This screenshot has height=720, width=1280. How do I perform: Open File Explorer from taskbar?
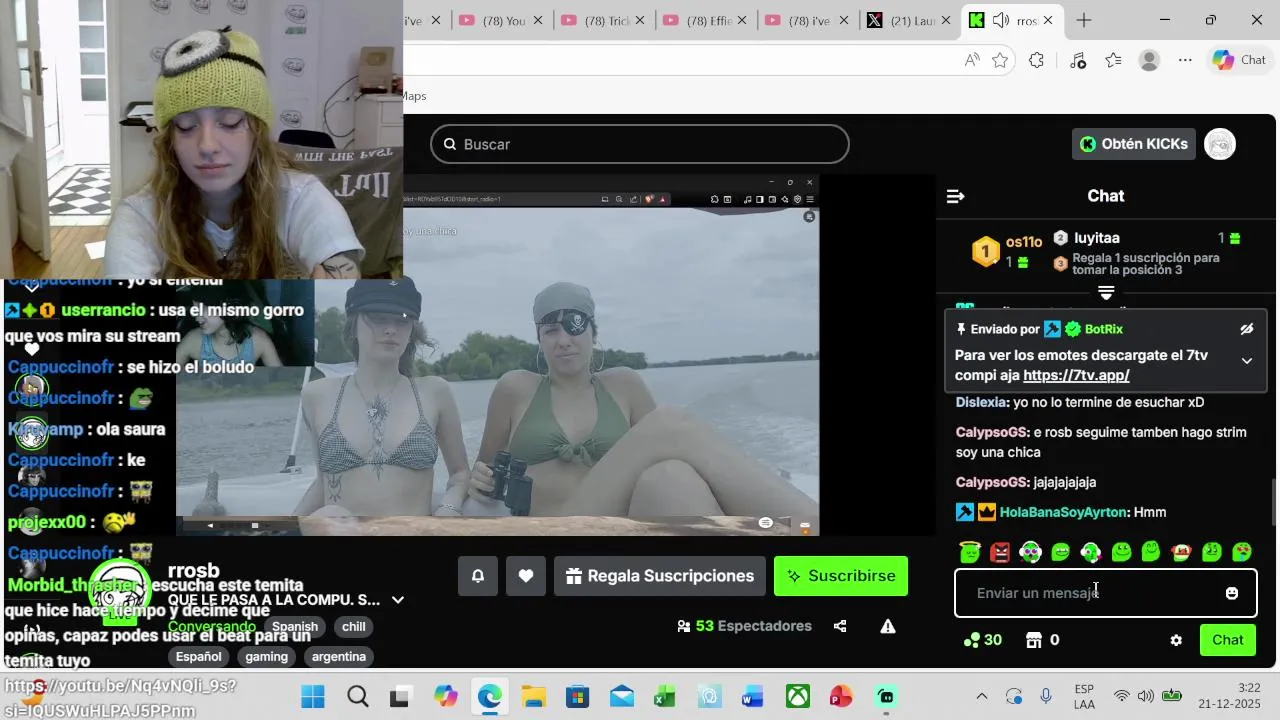tap(533, 696)
